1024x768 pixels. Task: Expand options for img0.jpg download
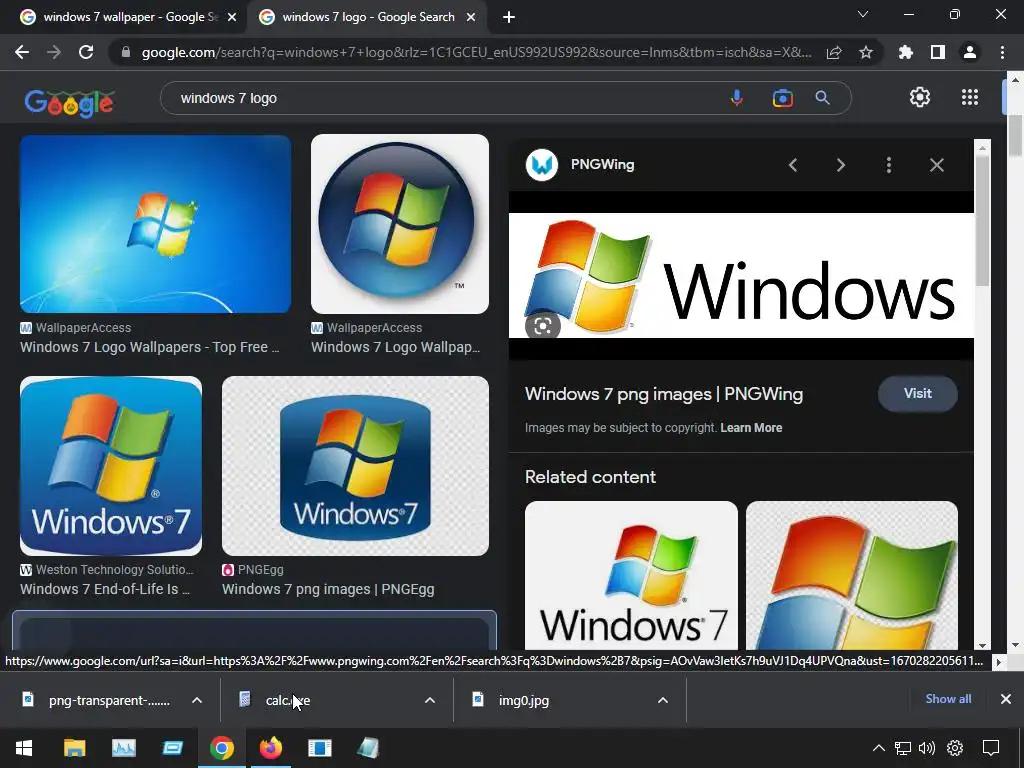(x=663, y=700)
